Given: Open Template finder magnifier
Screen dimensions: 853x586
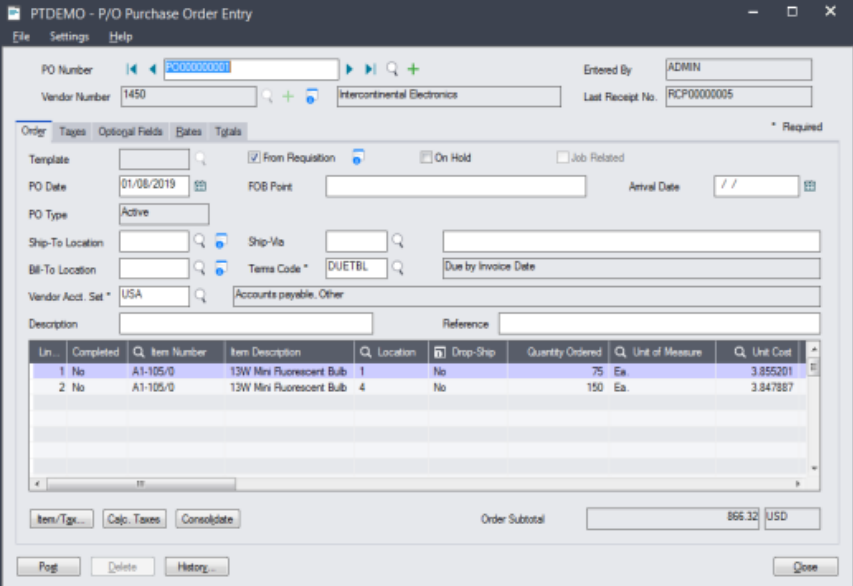Looking at the screenshot, I should pos(201,159).
